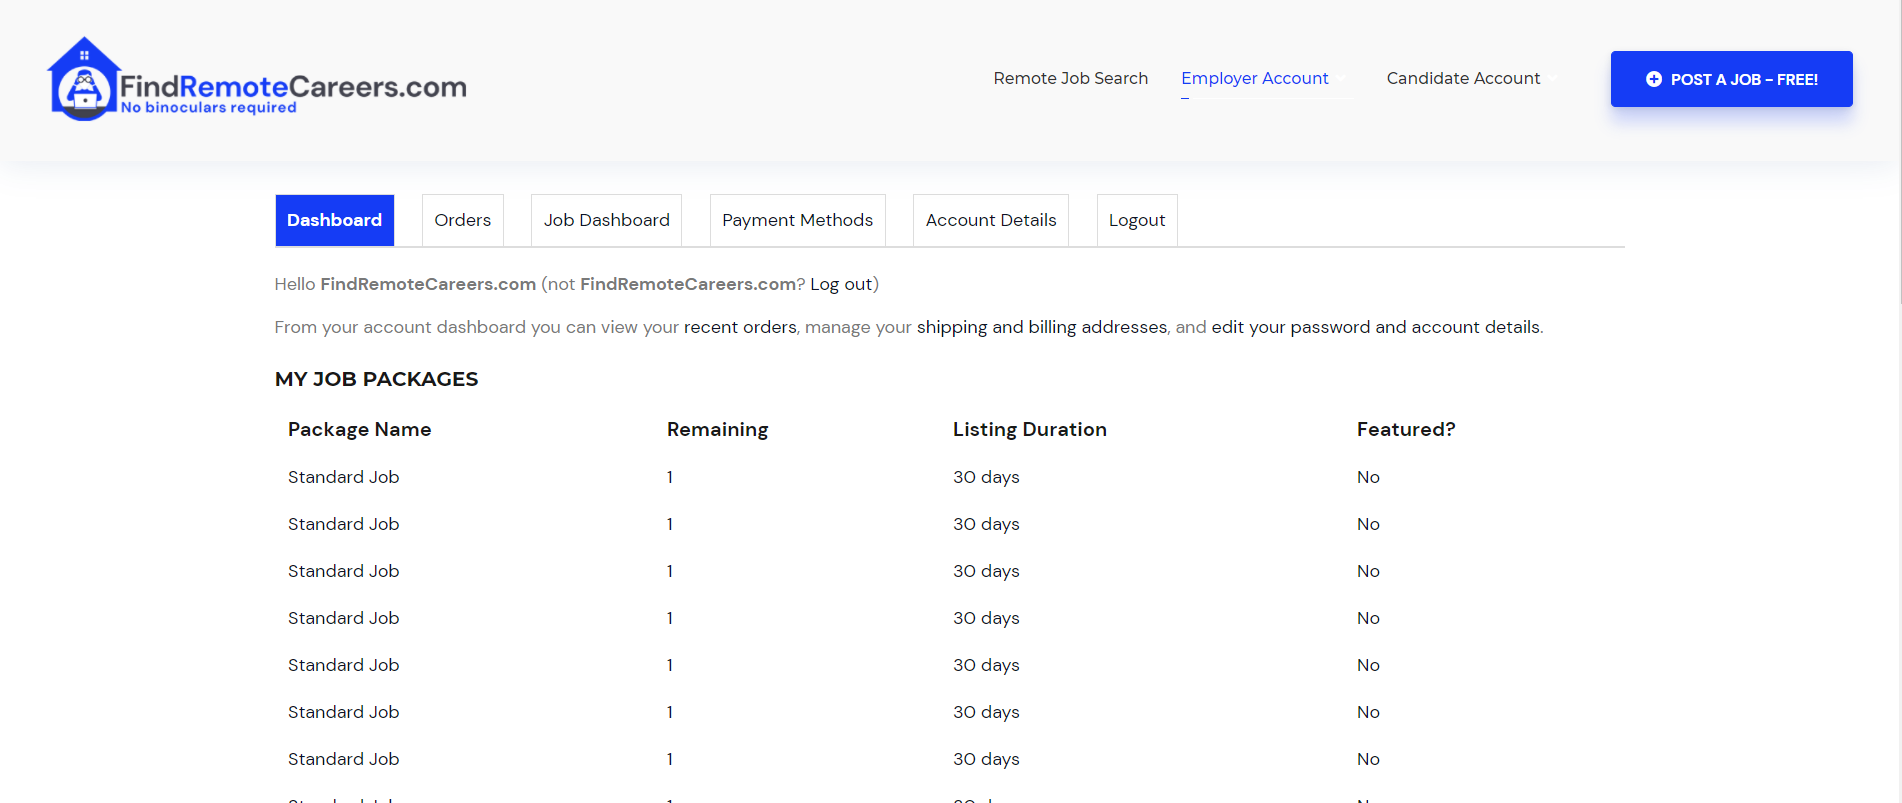Screen dimensions: 1902x803
Task: Click 'edit your password and account details' link
Action: coord(1375,327)
